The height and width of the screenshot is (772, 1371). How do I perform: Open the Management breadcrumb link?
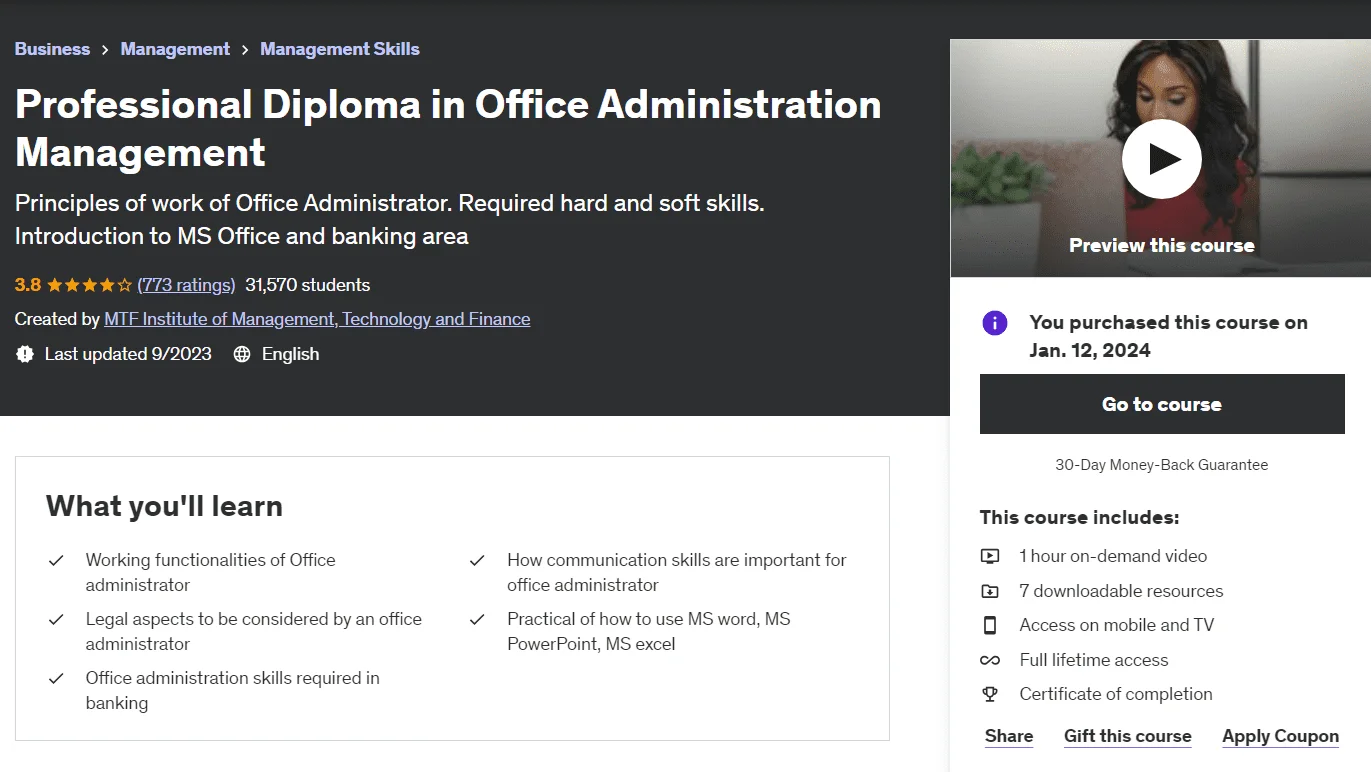[175, 49]
